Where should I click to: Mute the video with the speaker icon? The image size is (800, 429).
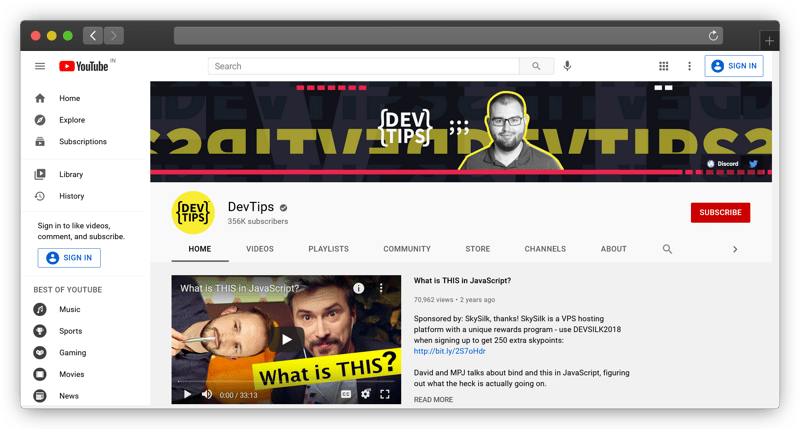click(207, 394)
